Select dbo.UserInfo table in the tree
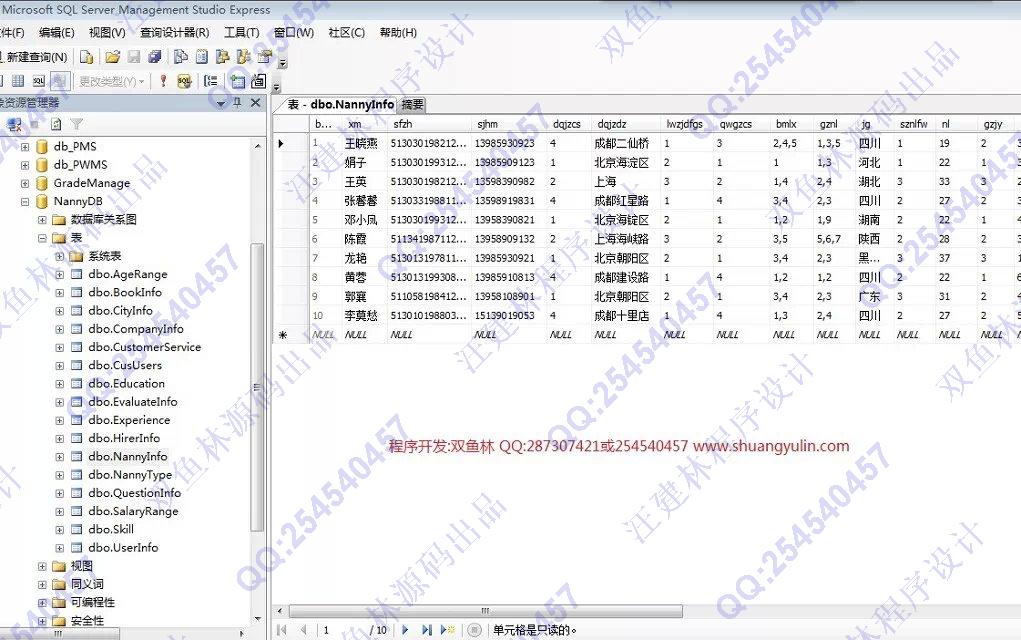Viewport: 1021px width, 640px height. (x=123, y=548)
